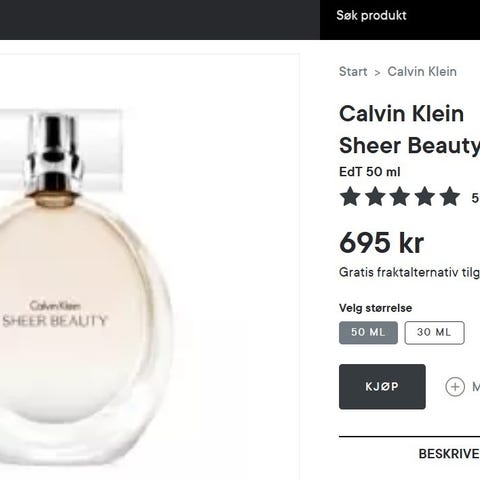The image size is (480, 480).
Task: Click the 695 kr price
Action: [381, 242]
